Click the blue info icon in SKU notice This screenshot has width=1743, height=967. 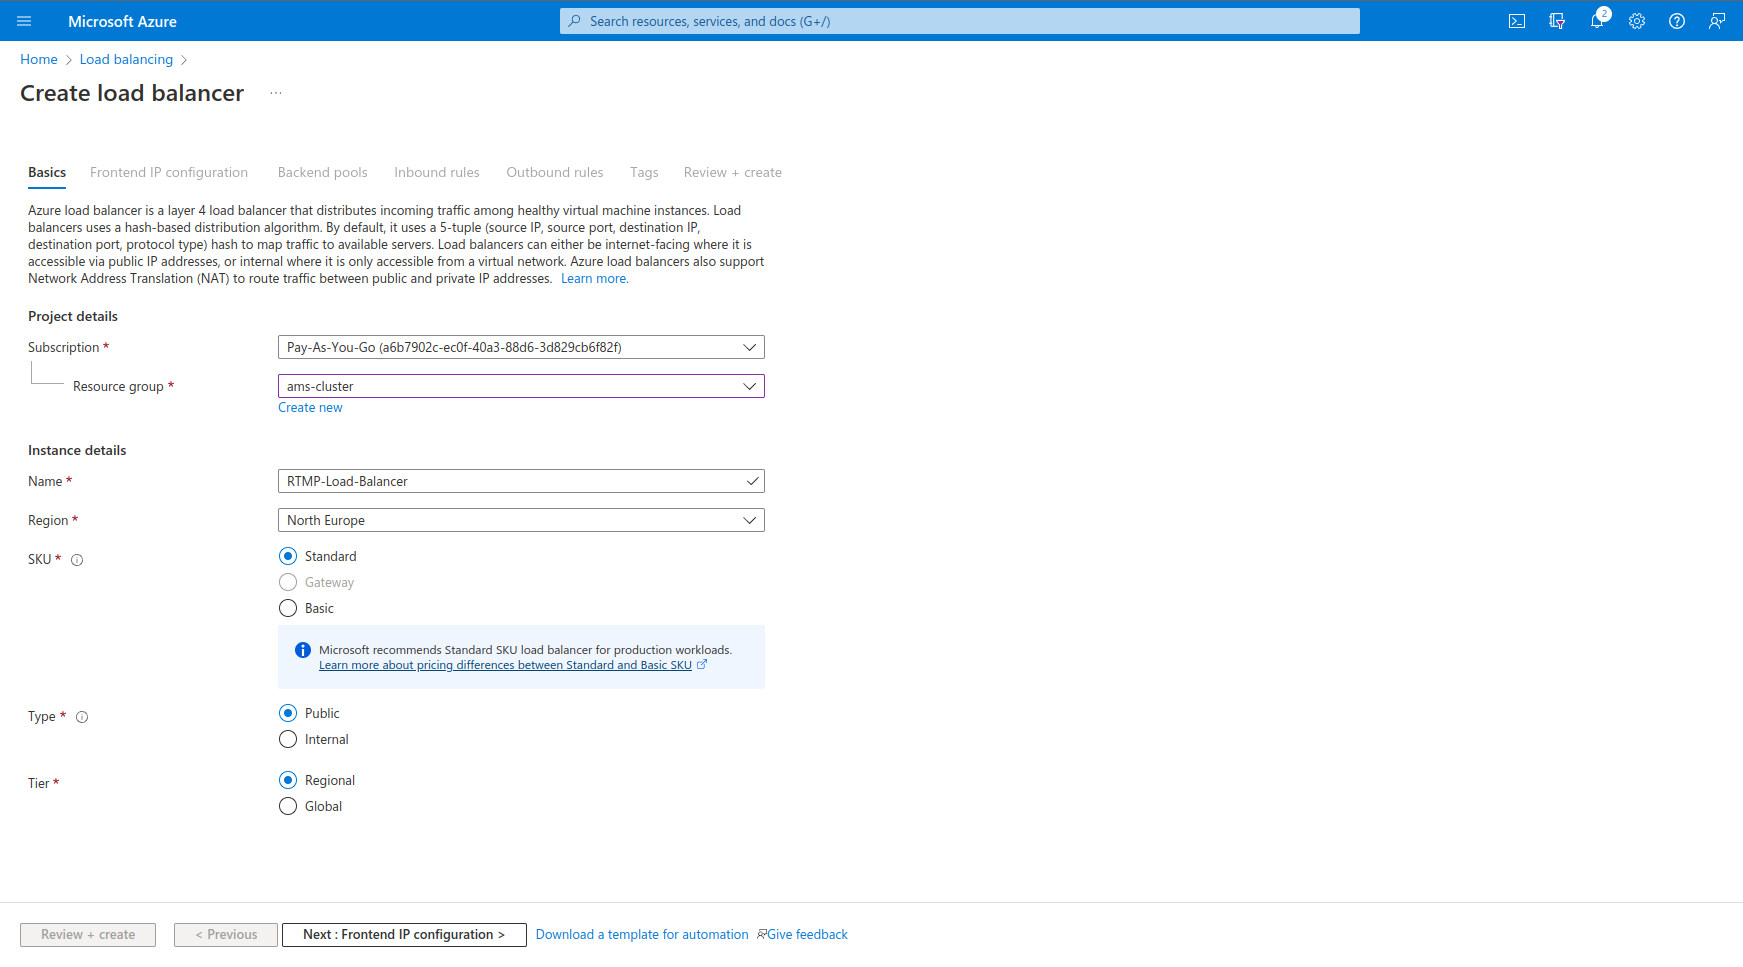tap(303, 650)
